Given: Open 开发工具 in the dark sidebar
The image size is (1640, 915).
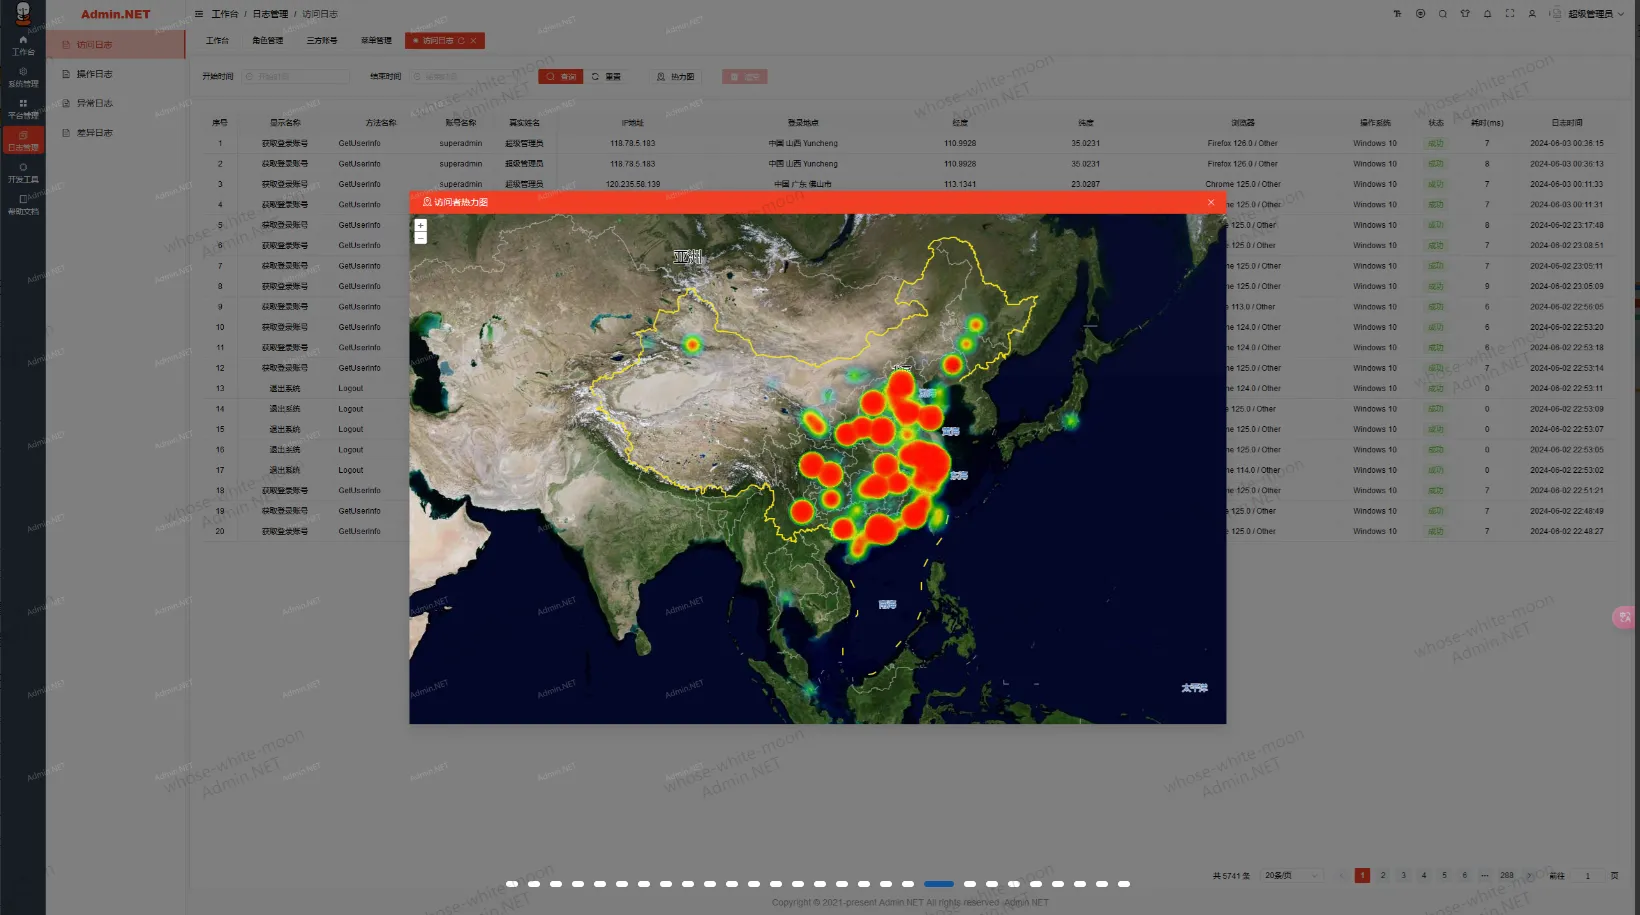Looking at the screenshot, I should (x=23, y=173).
